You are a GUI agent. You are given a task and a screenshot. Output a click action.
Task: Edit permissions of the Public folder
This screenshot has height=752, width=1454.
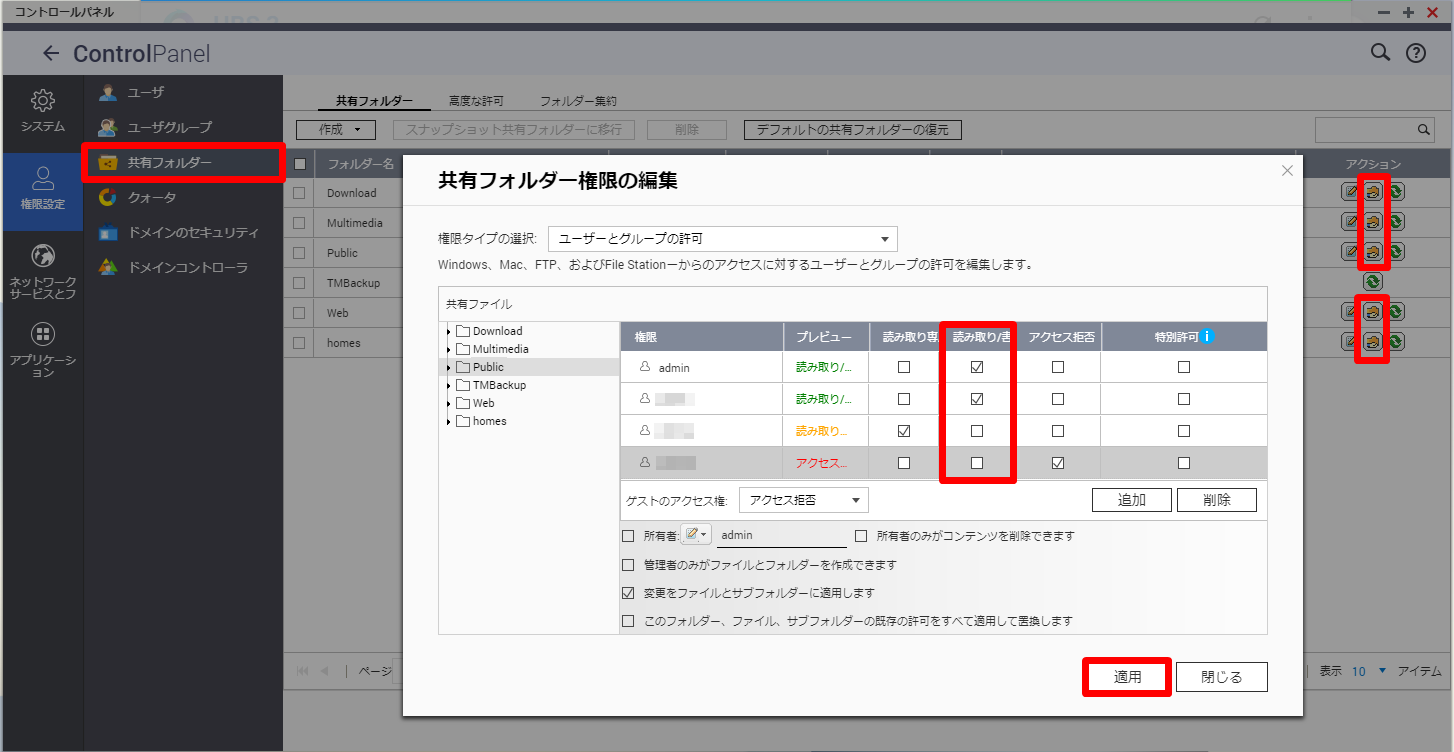tap(1373, 252)
